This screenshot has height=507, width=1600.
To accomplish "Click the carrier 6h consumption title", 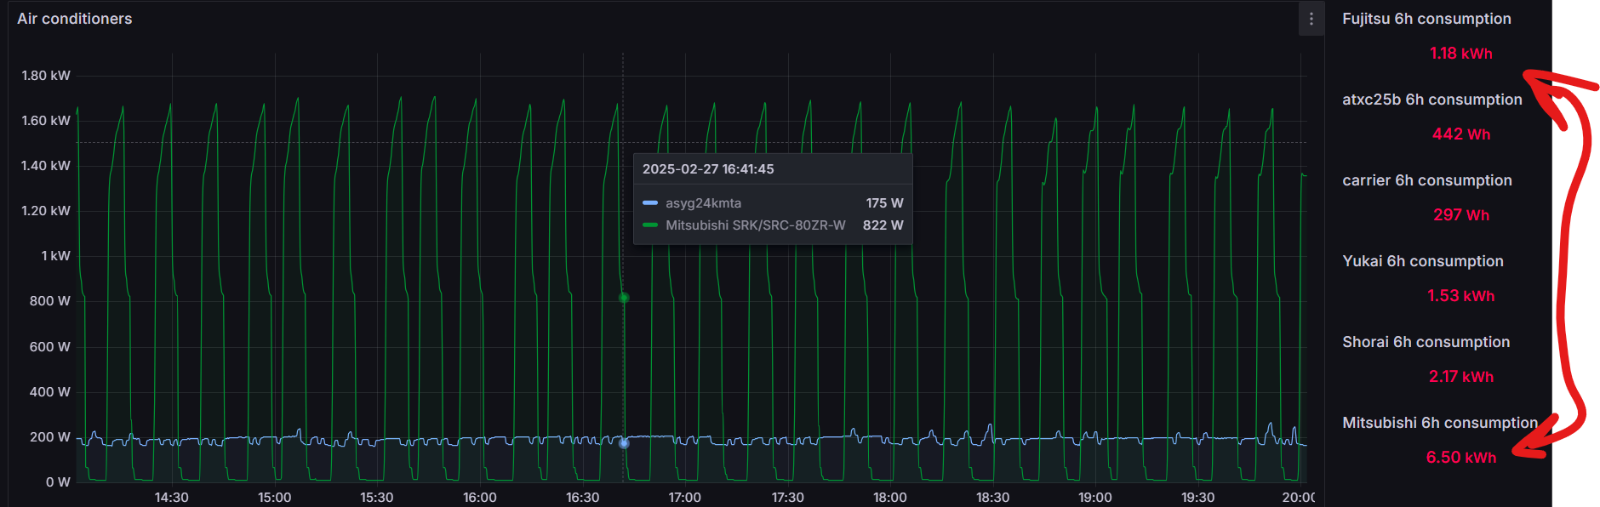I will (x=1427, y=181).
